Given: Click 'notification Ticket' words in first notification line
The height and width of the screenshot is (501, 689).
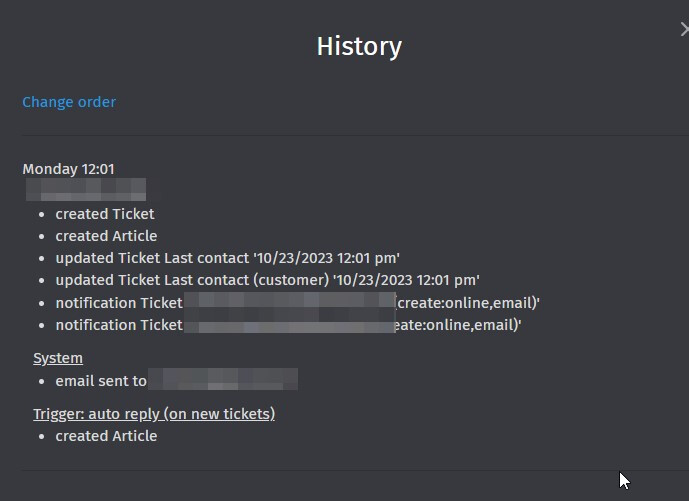Looking at the screenshot, I should [119, 303].
